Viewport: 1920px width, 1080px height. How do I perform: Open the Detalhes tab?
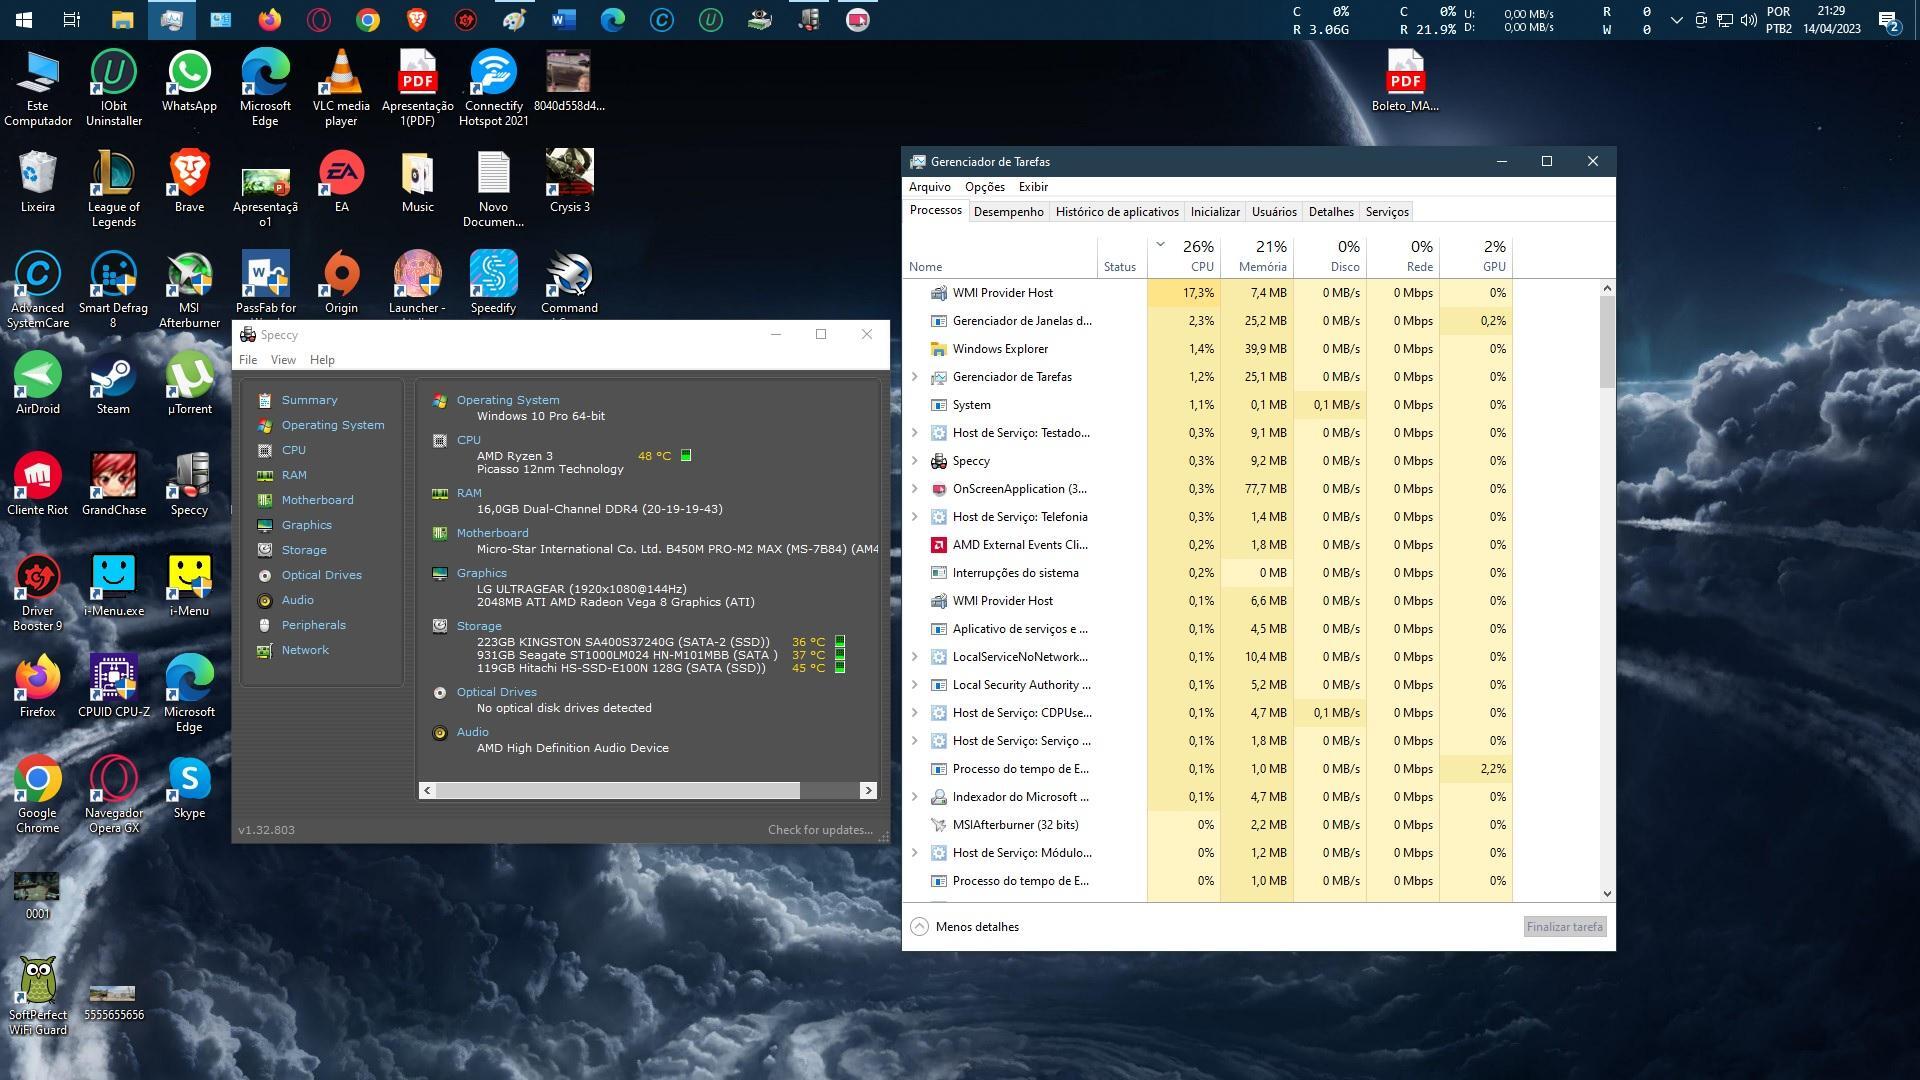point(1331,212)
